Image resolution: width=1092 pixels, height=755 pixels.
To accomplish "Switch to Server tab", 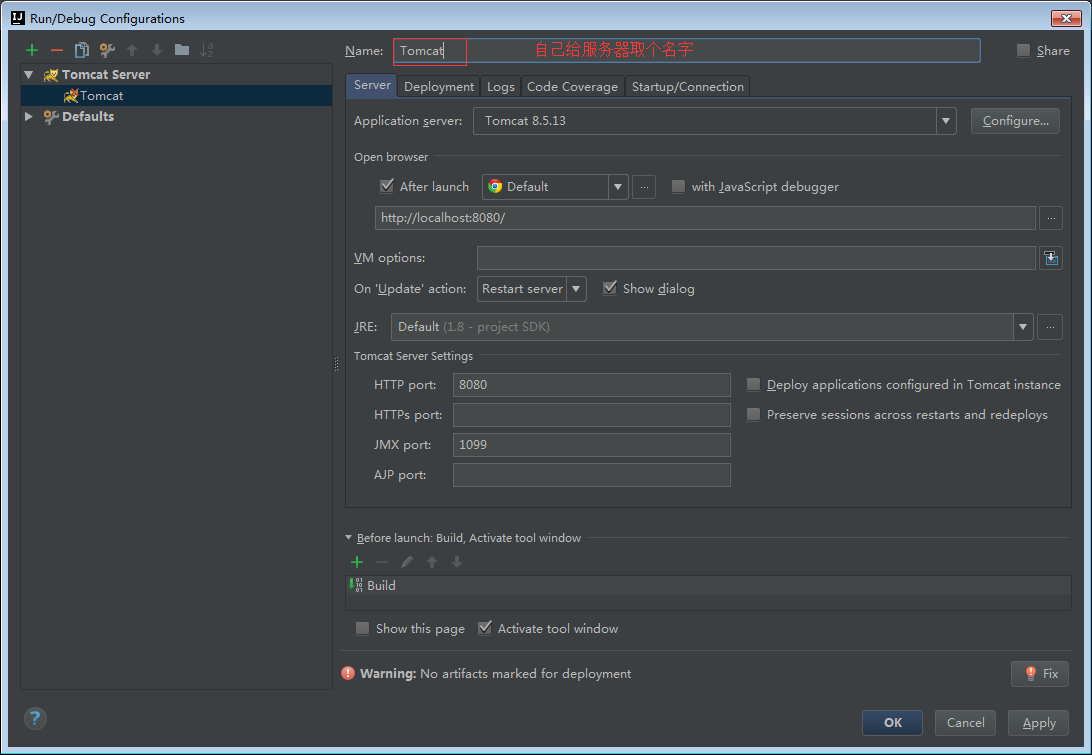I will click(372, 85).
